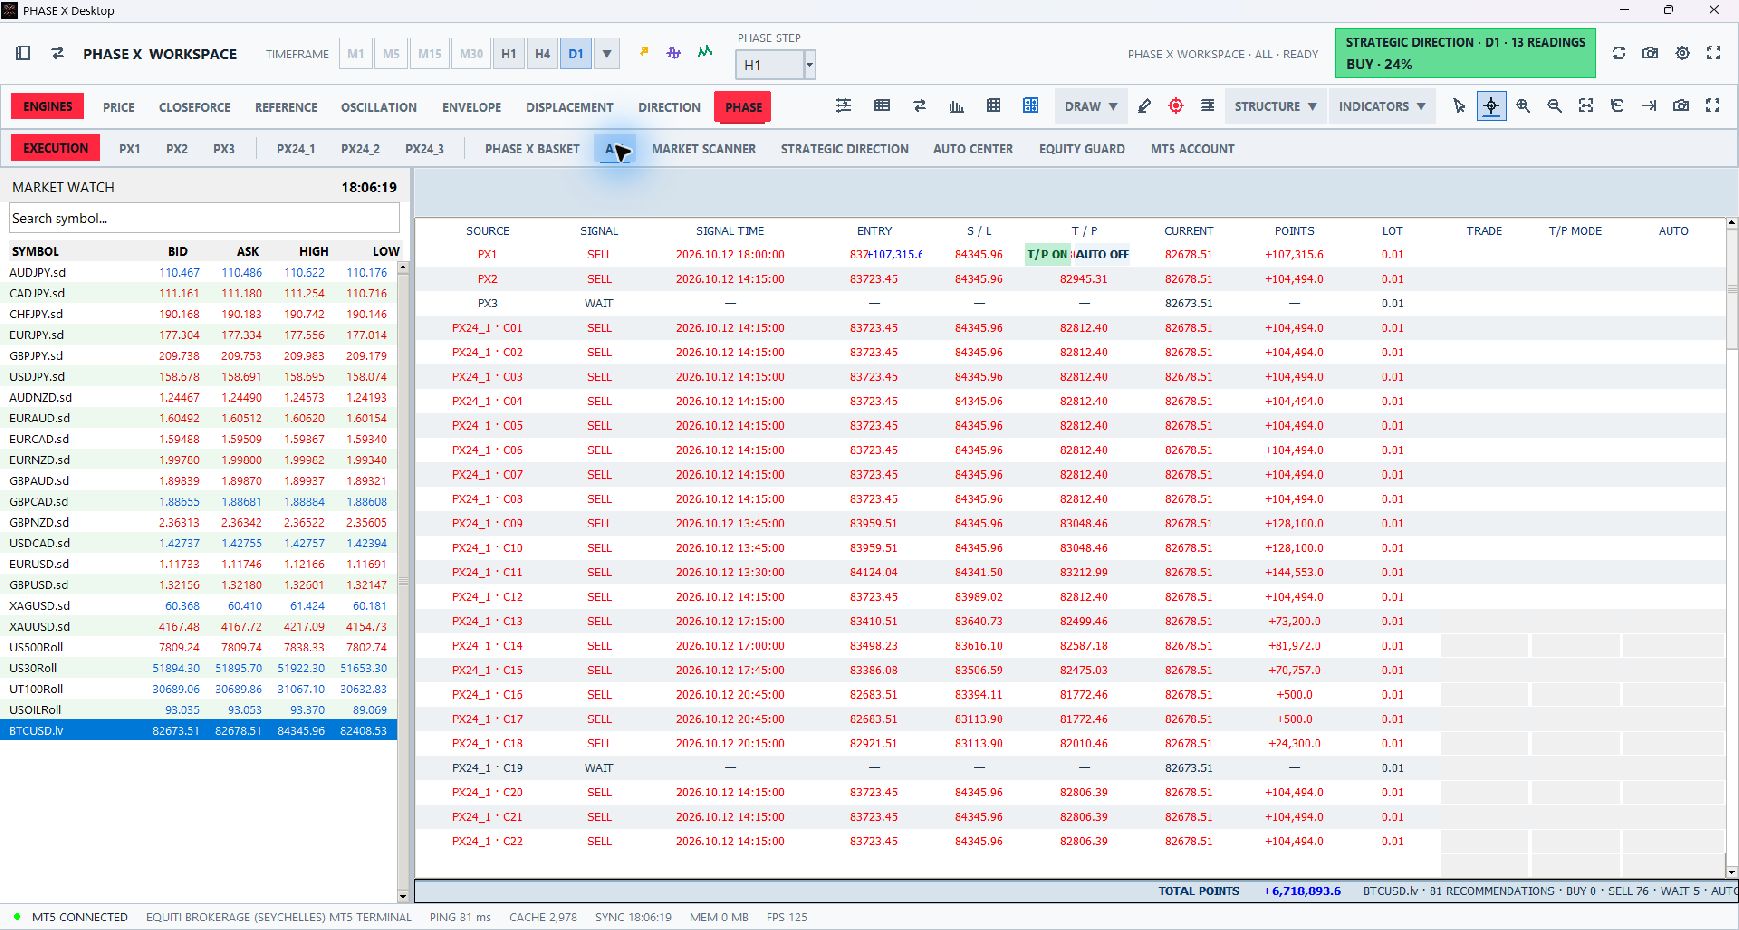Click the bar chart icon in toolbar
The image size is (1739, 930).
pyautogui.click(x=956, y=106)
